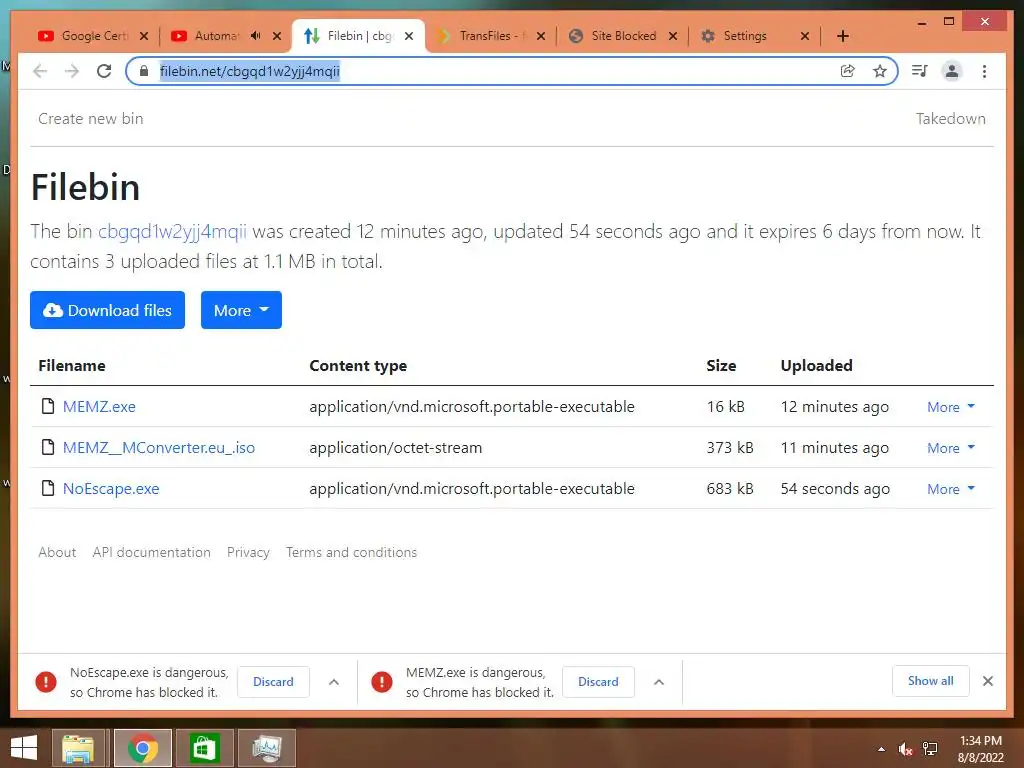Screen dimensions: 1024x768
Task: Open the Chrome profile avatar
Action: tap(952, 71)
